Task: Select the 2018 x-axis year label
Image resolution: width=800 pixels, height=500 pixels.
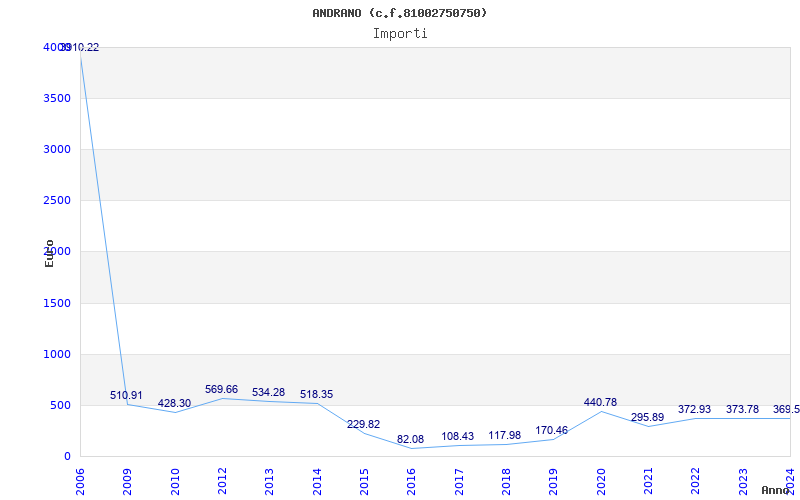Action: [x=506, y=482]
